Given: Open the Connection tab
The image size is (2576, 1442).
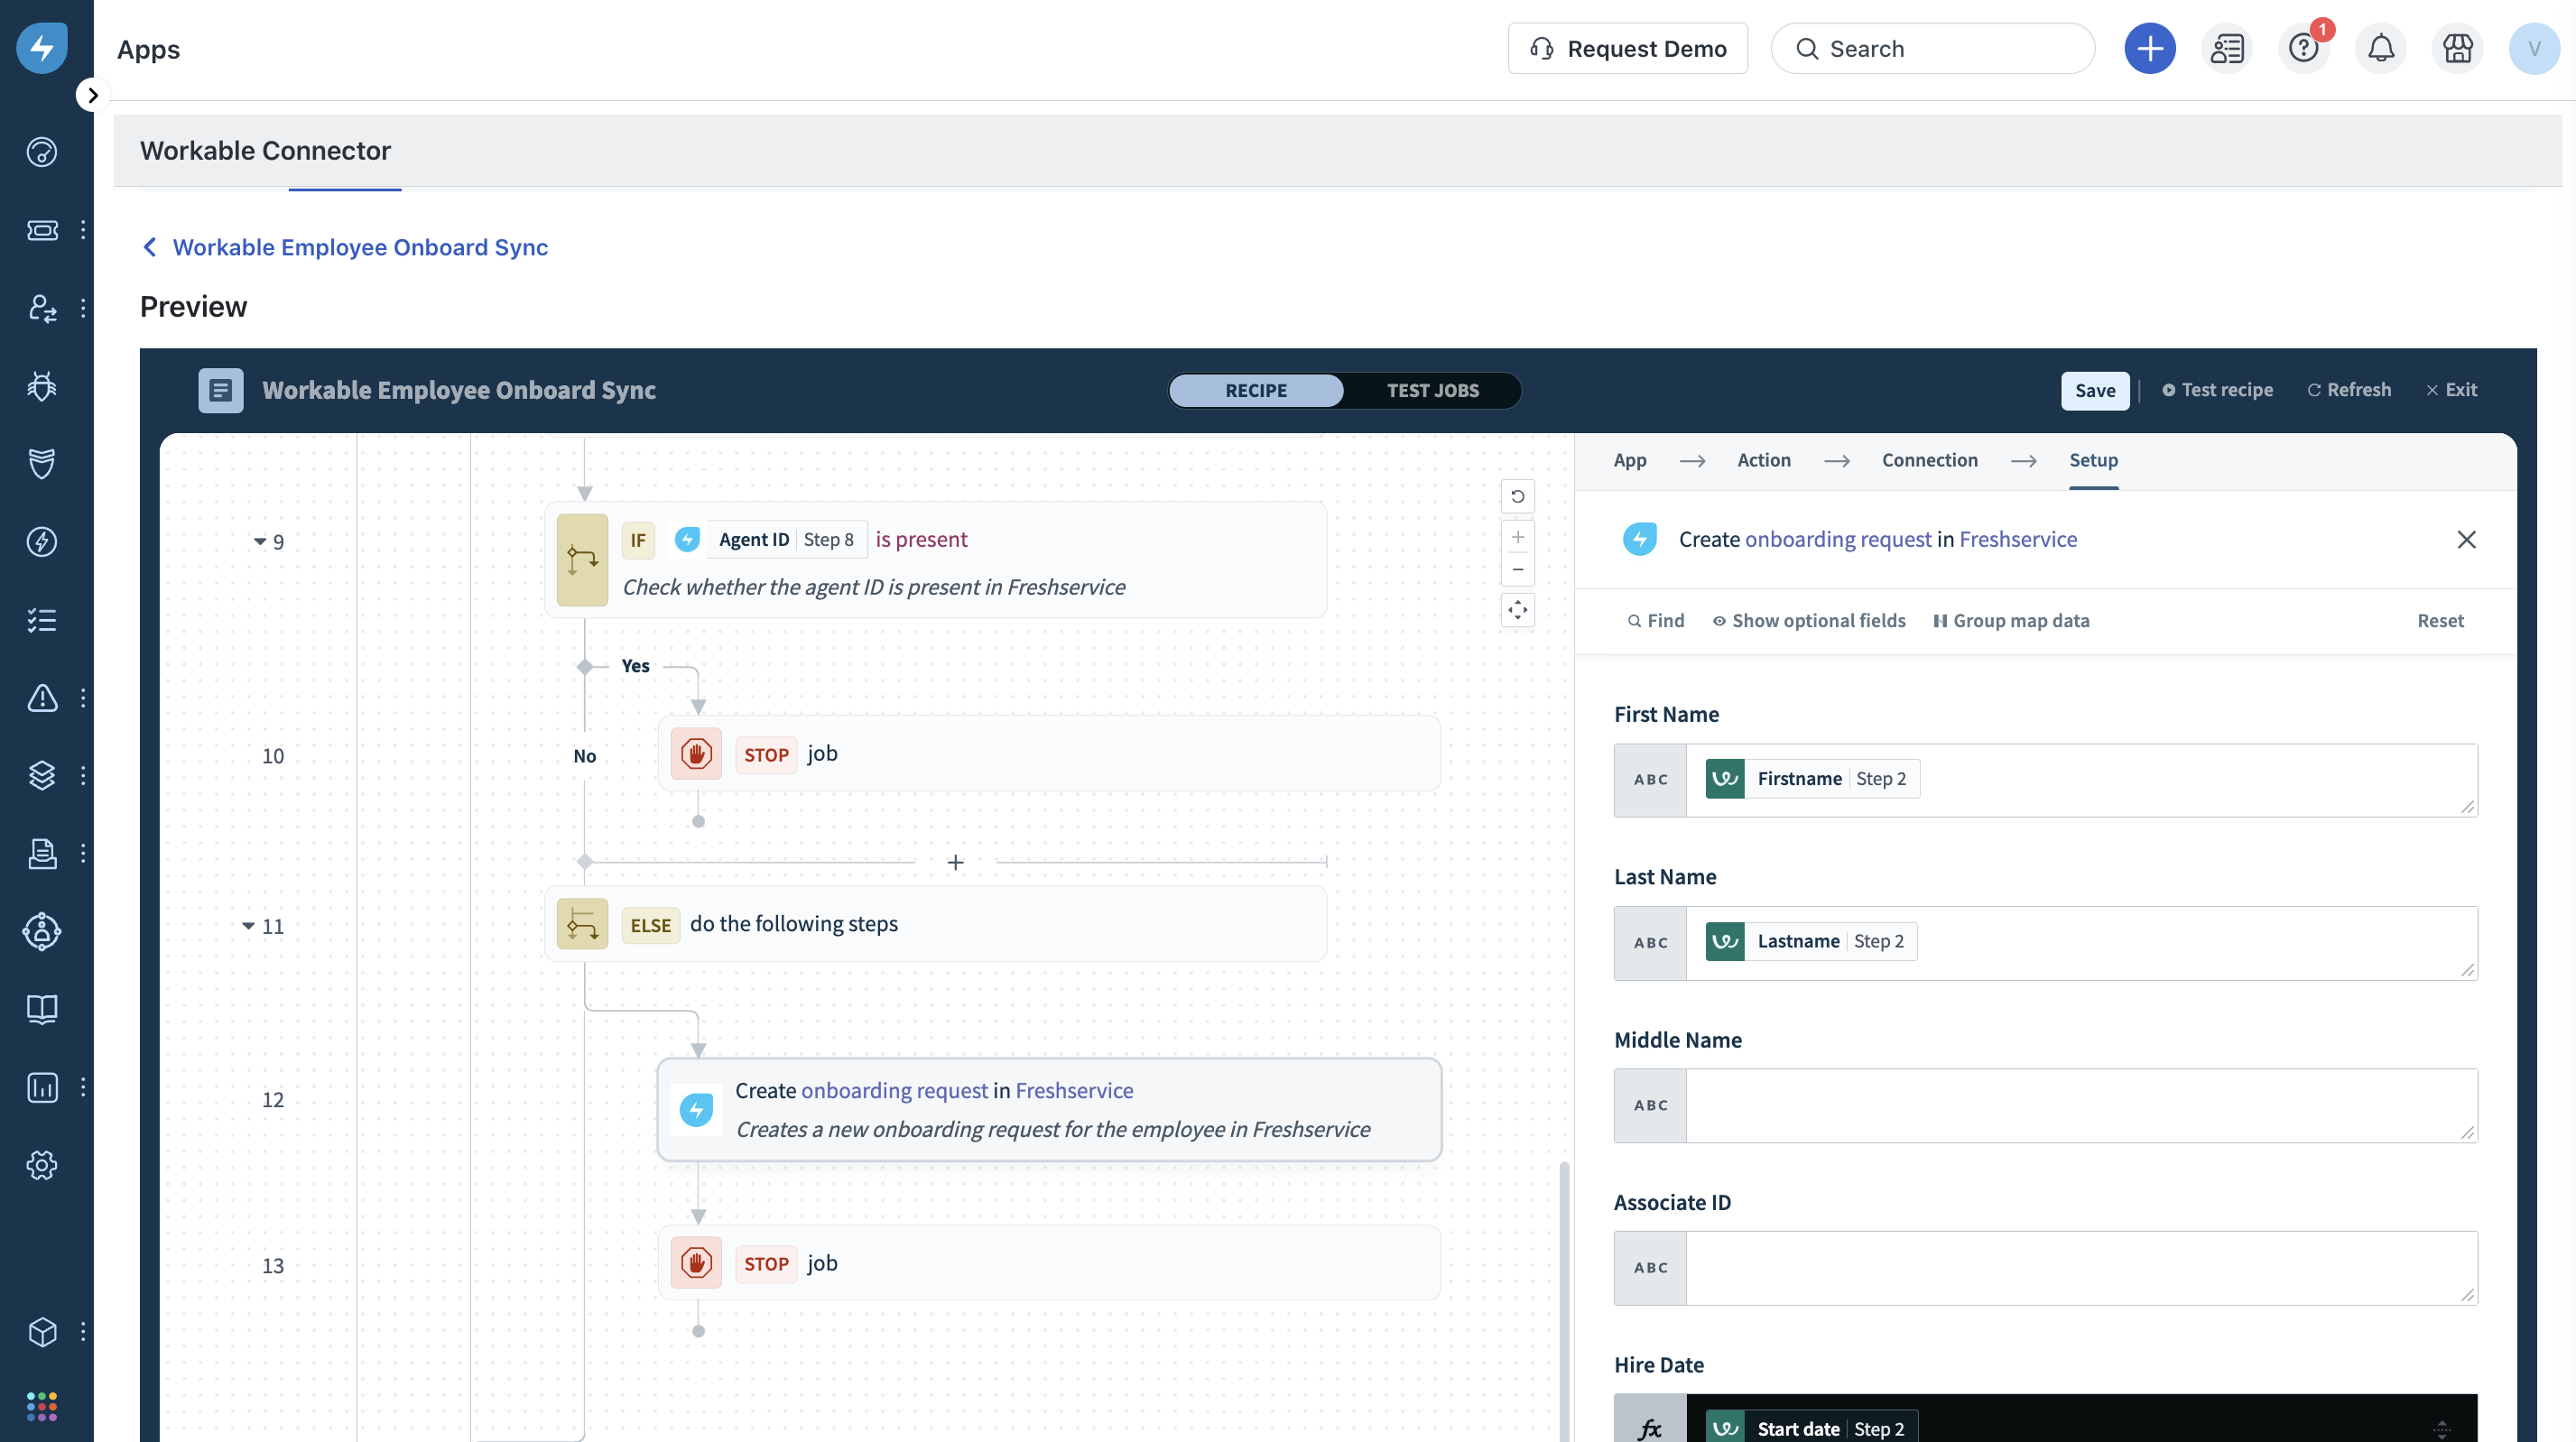Looking at the screenshot, I should point(1929,460).
